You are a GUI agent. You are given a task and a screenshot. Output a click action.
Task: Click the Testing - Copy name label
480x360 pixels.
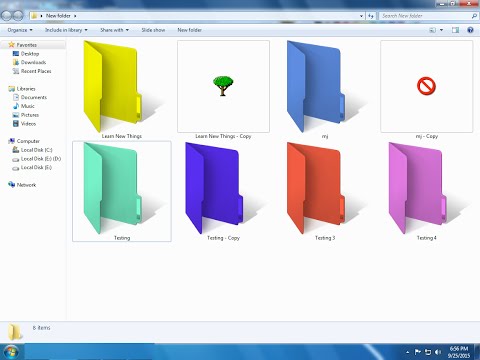(x=223, y=238)
